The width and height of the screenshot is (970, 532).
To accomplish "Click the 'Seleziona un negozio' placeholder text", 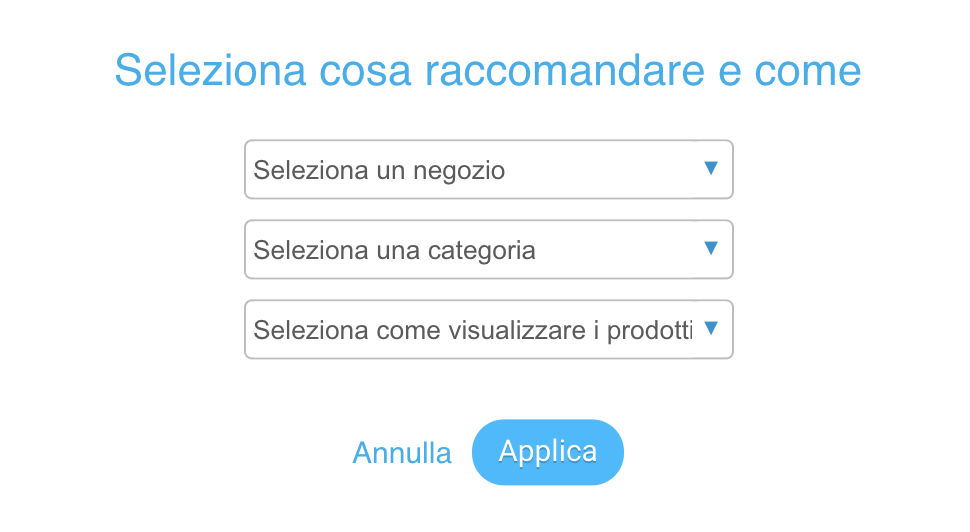I will 379,171.
